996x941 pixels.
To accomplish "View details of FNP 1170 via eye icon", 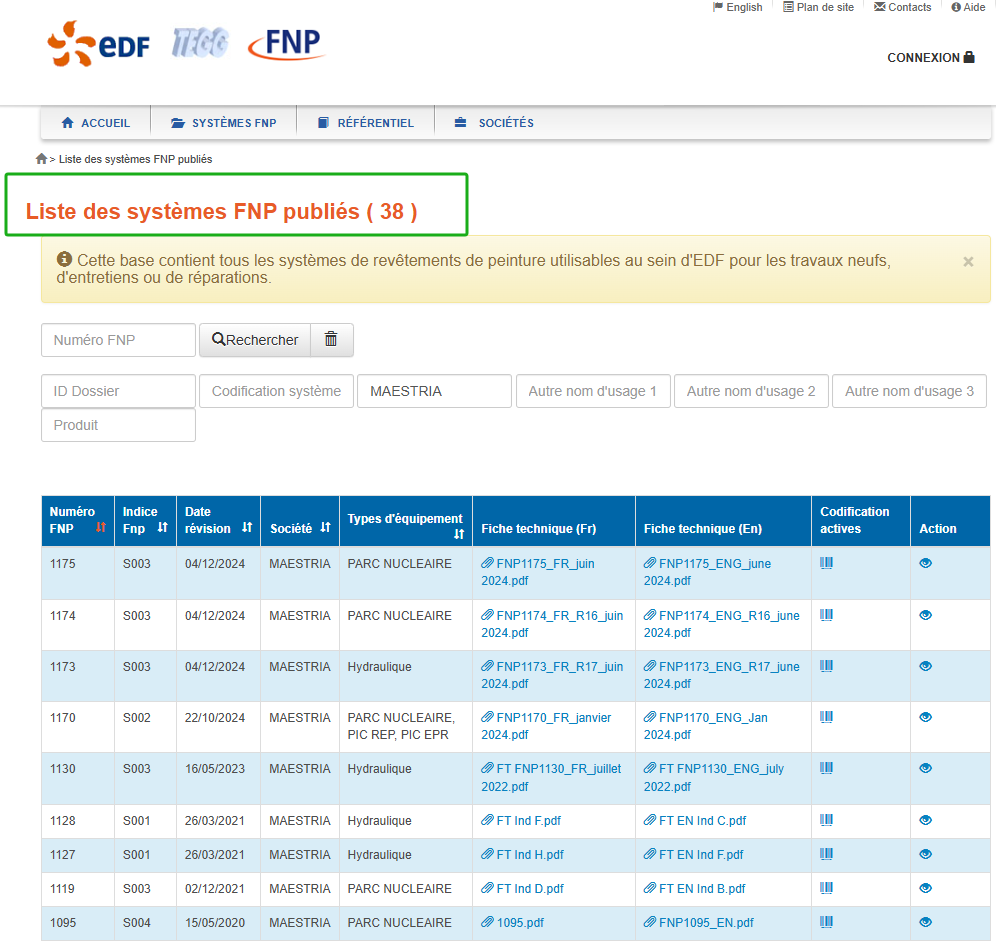I will [925, 717].
